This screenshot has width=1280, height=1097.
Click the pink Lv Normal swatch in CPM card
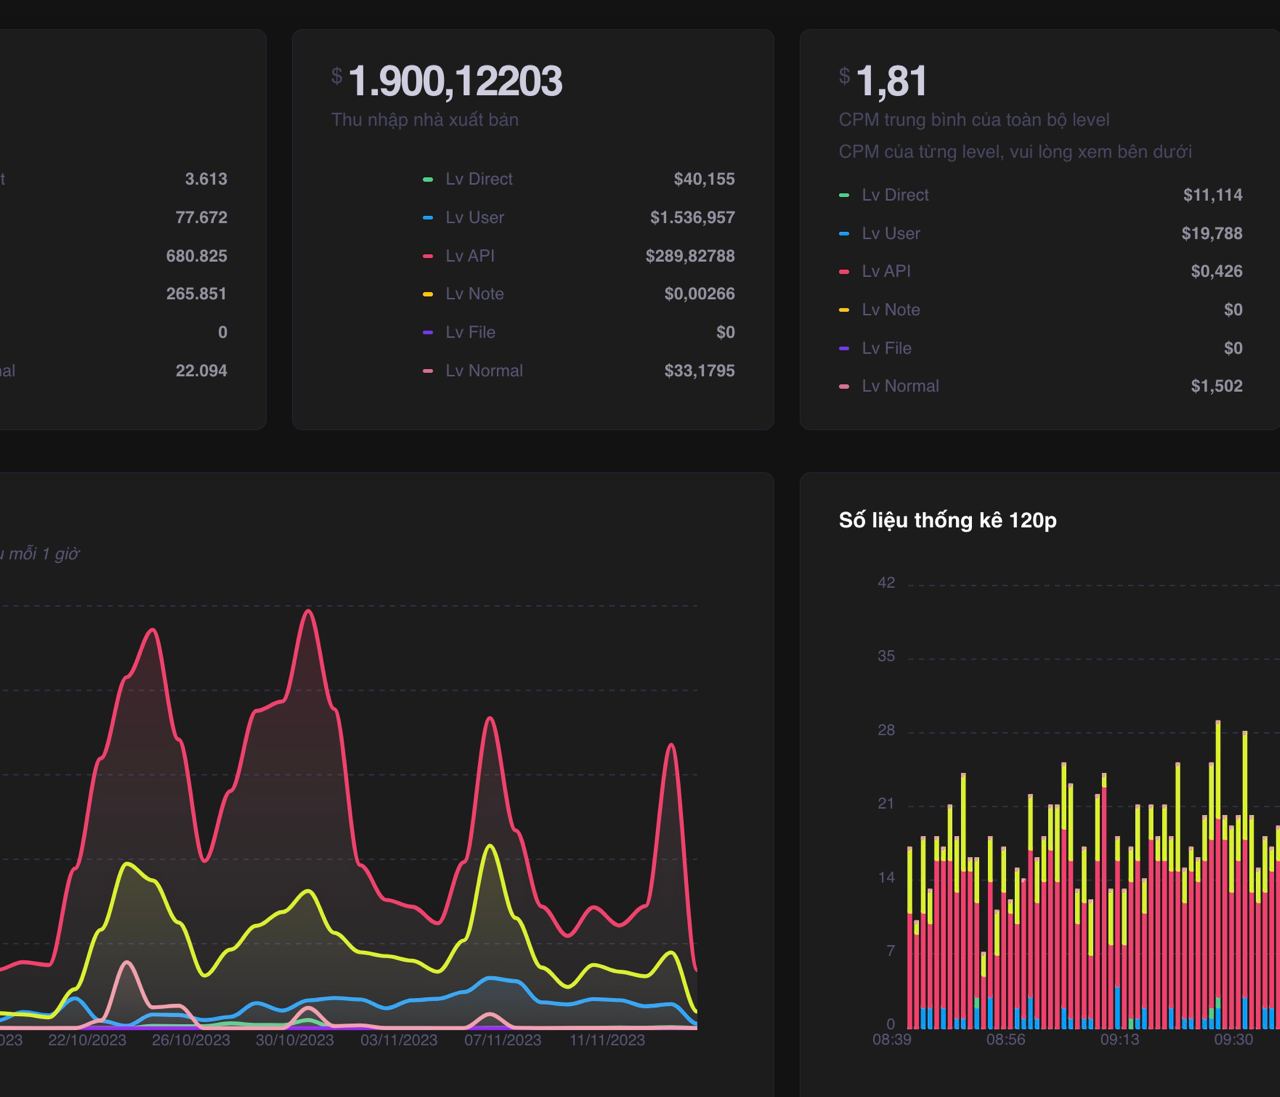click(x=844, y=386)
